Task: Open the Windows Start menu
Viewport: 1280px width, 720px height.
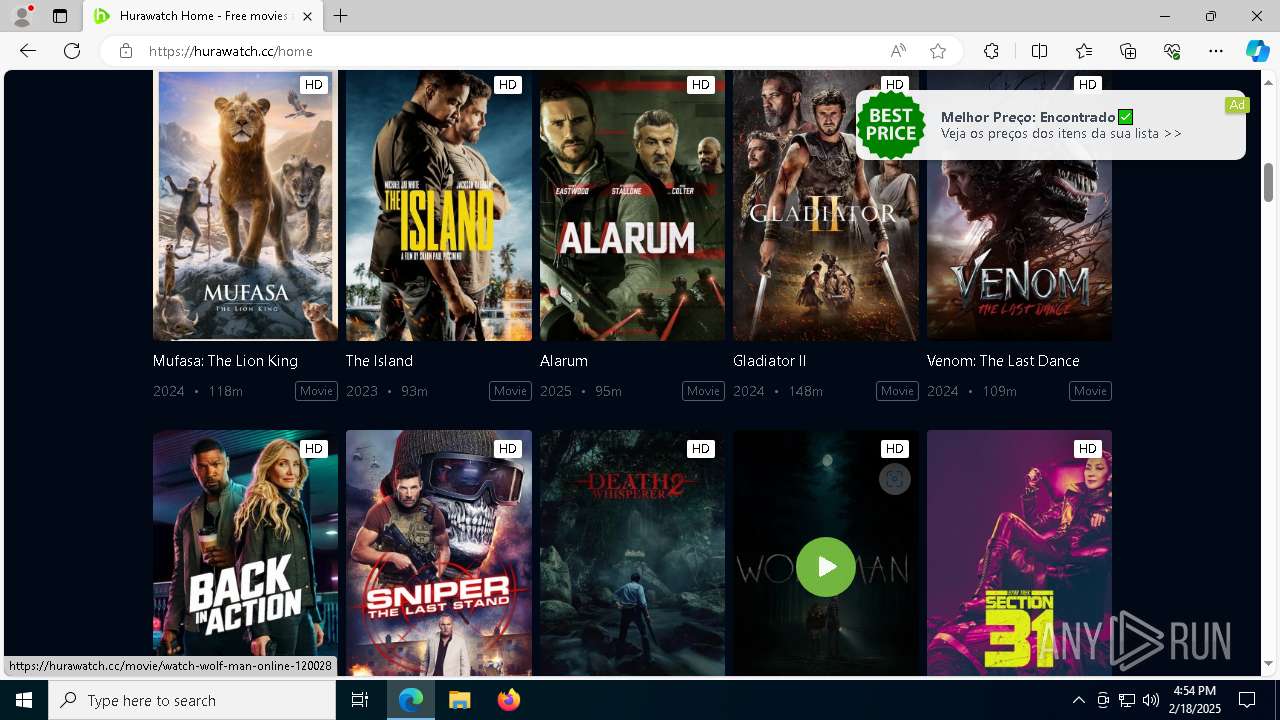Action: point(24,700)
